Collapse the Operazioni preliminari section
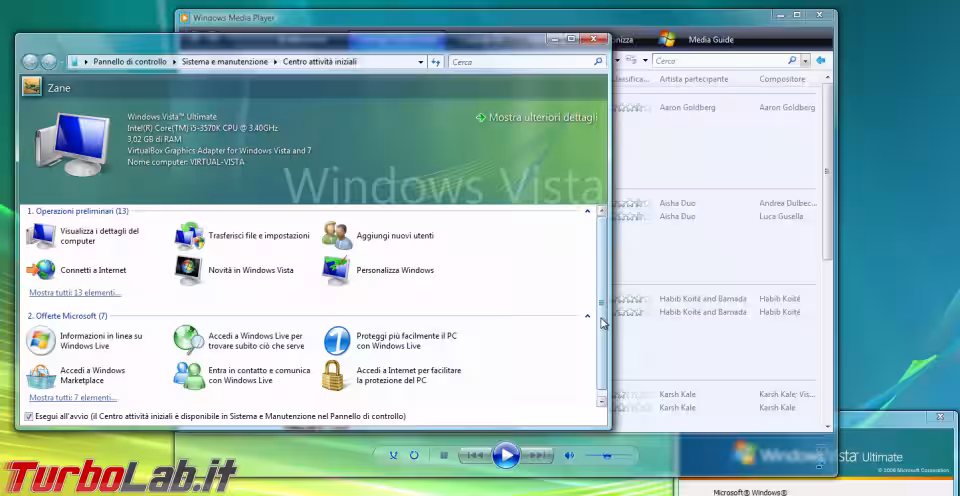Viewport: 960px width, 496px height. tap(588, 211)
